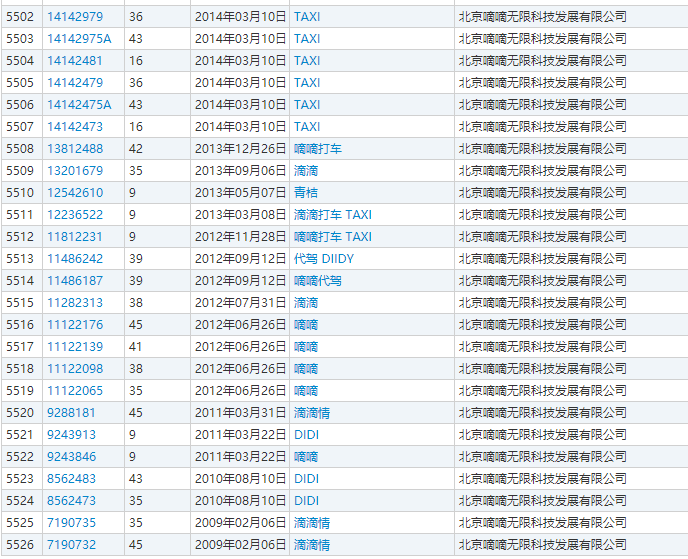The height and width of the screenshot is (559, 688).
Task: Open the 嘀嘀 trademark in row 5516
Action: (x=306, y=325)
